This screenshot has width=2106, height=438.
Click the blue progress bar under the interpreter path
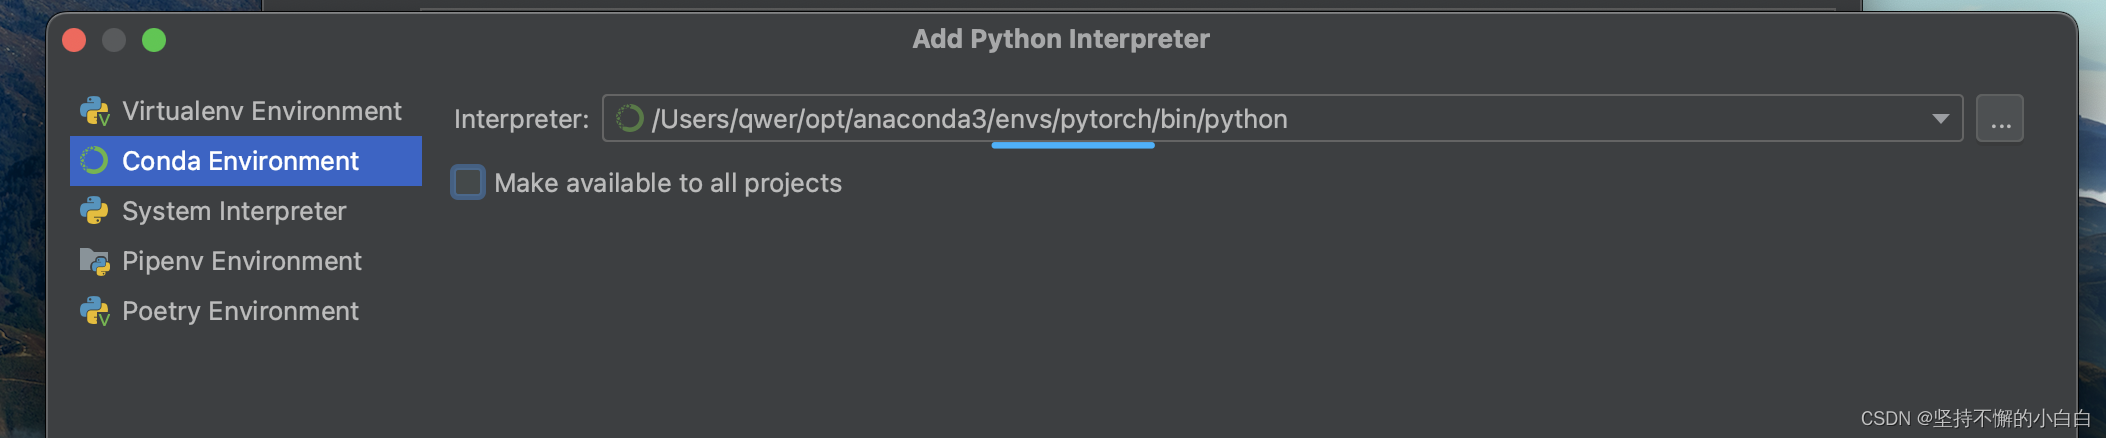[x=1073, y=145]
